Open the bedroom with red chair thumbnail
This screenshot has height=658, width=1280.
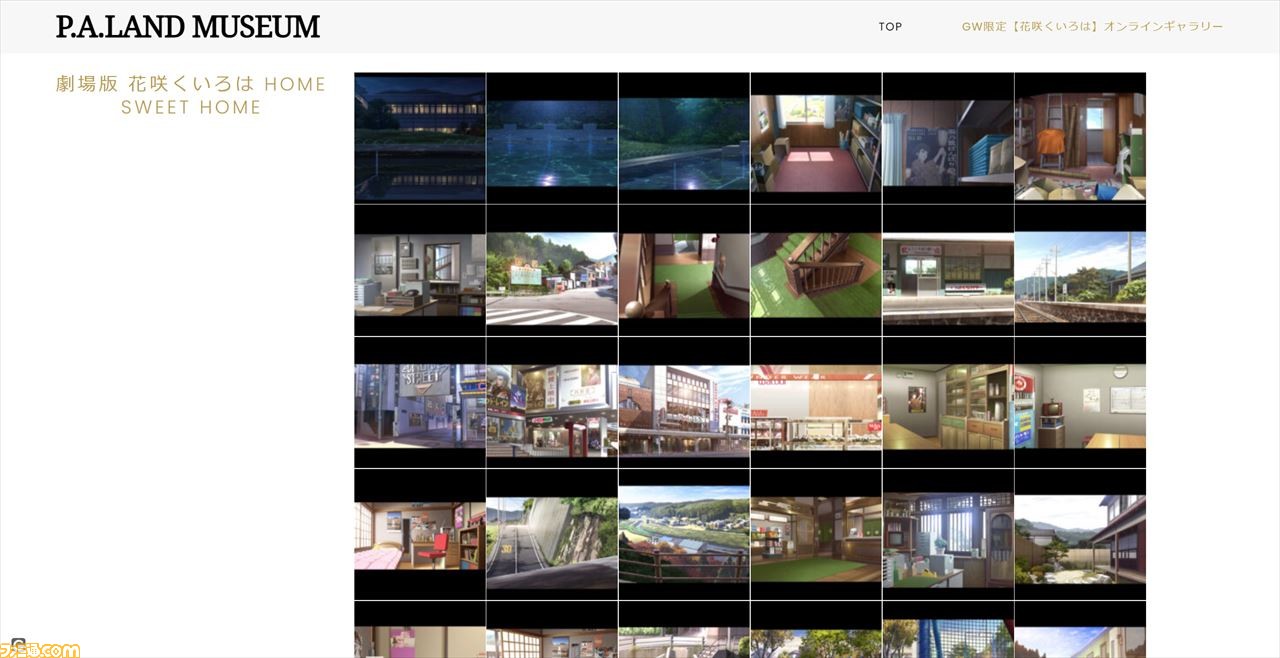click(x=420, y=534)
